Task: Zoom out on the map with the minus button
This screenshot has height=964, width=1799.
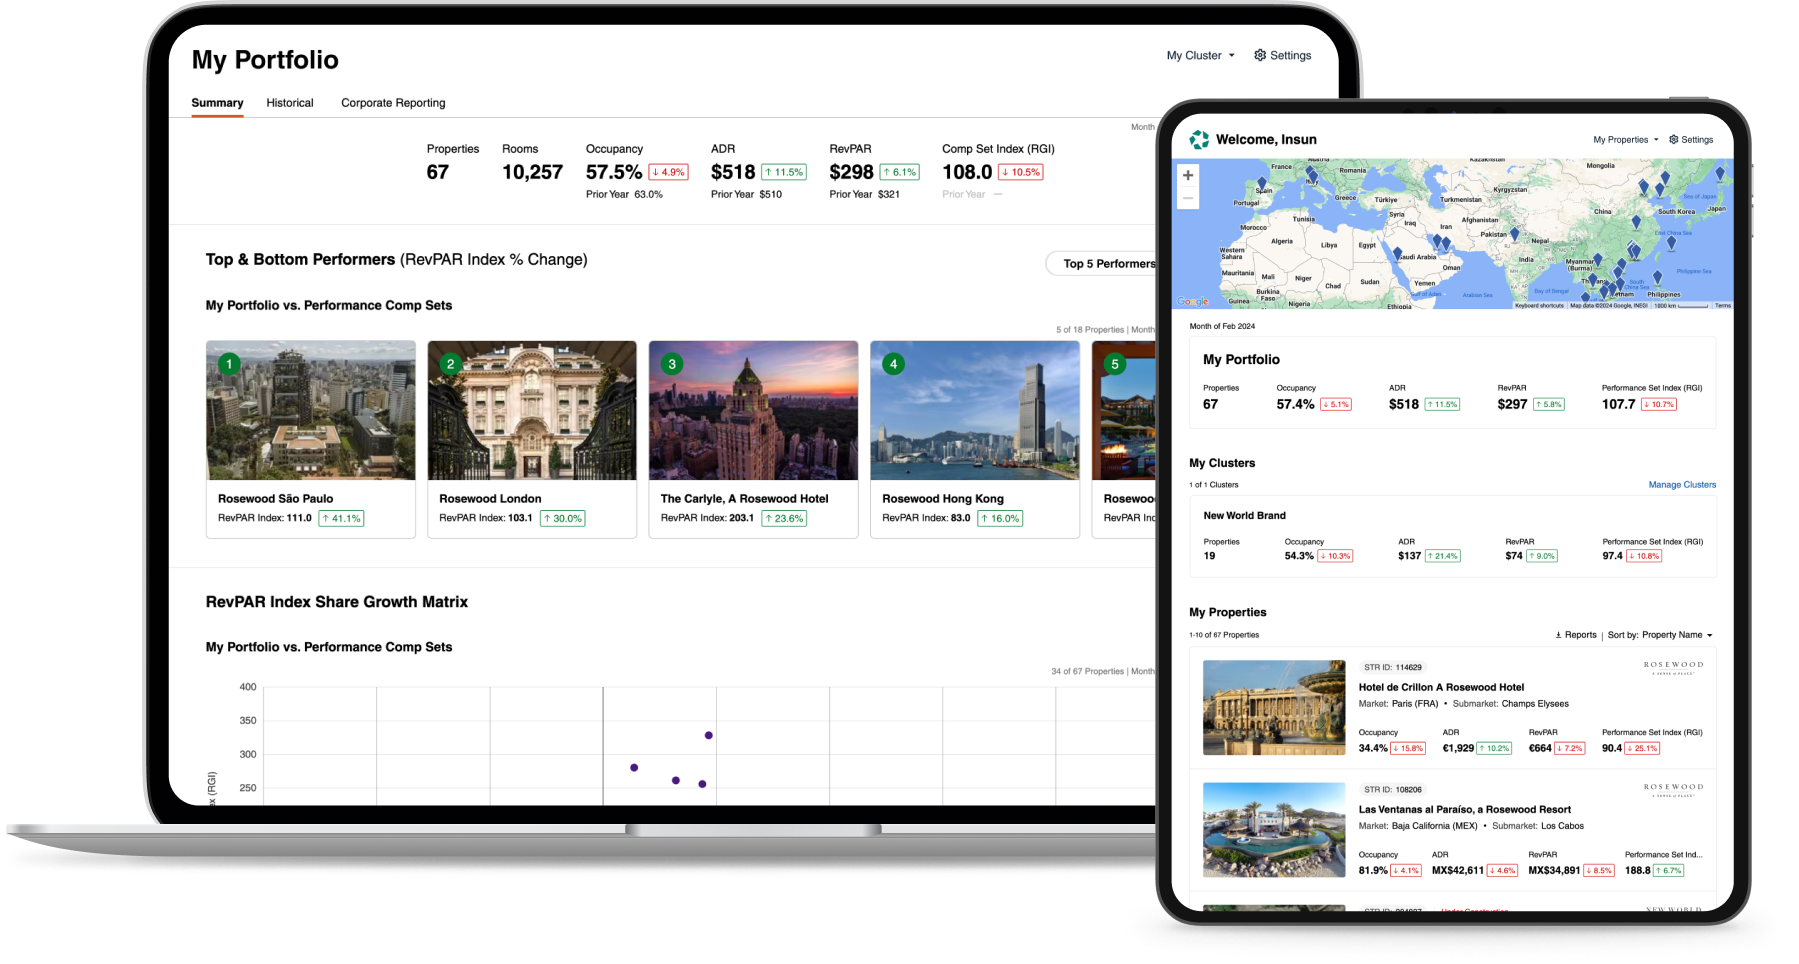Action: [x=1188, y=198]
